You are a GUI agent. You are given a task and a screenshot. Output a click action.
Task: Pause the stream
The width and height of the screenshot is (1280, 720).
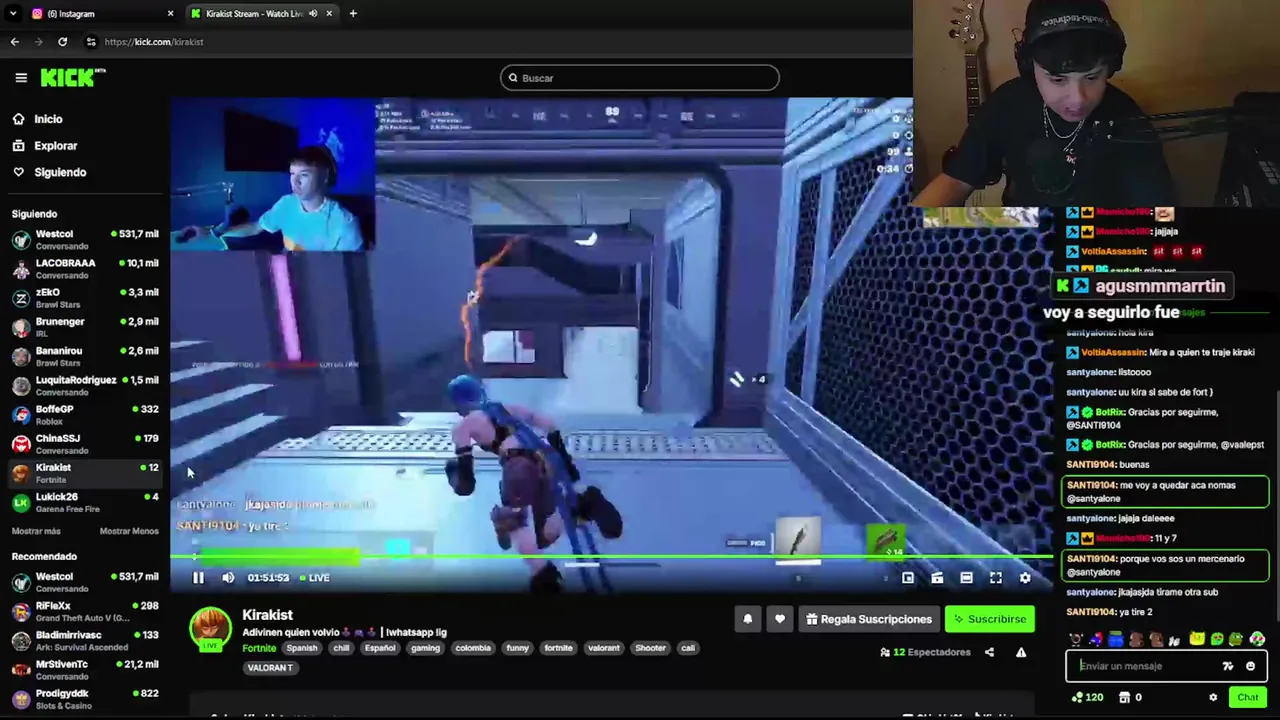198,577
